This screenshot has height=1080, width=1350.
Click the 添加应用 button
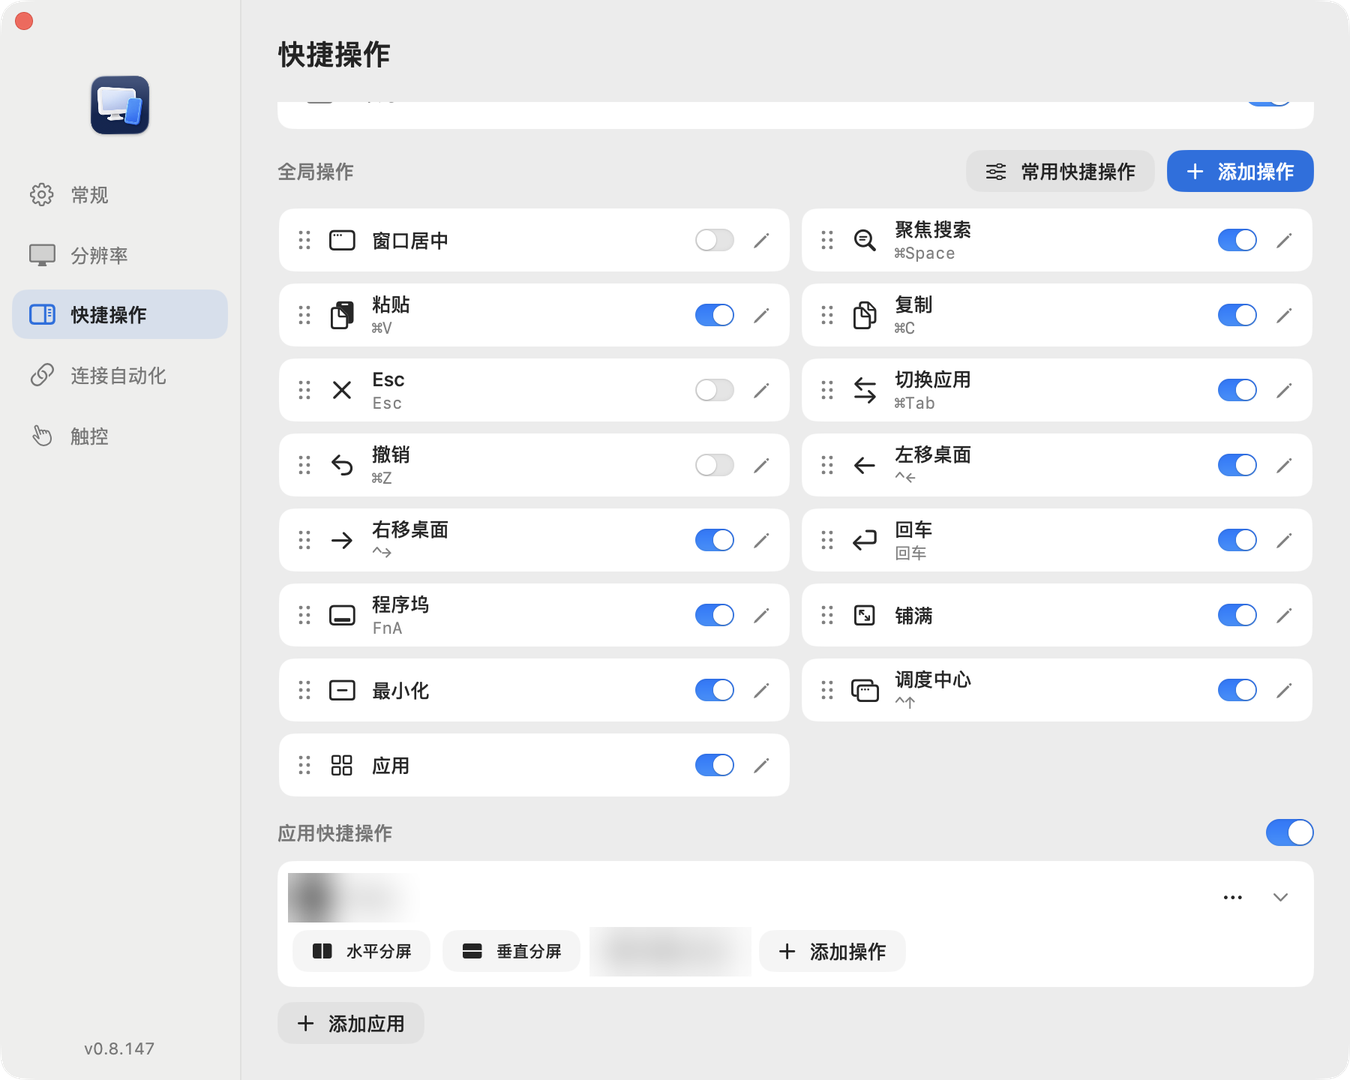point(351,1023)
